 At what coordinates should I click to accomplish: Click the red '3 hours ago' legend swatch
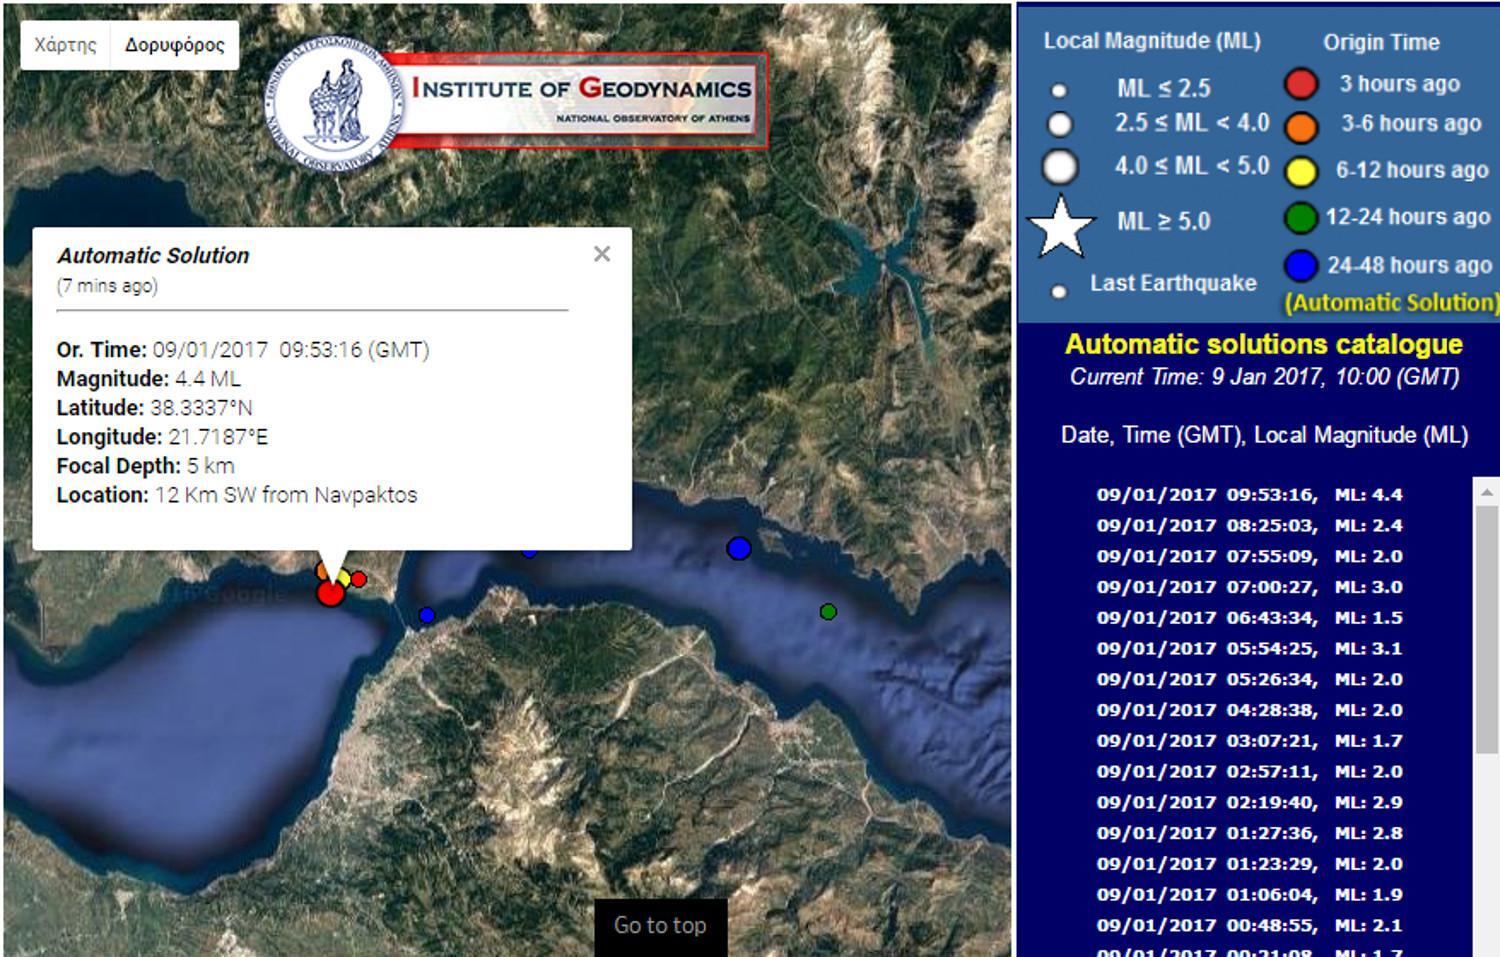coord(1301,84)
